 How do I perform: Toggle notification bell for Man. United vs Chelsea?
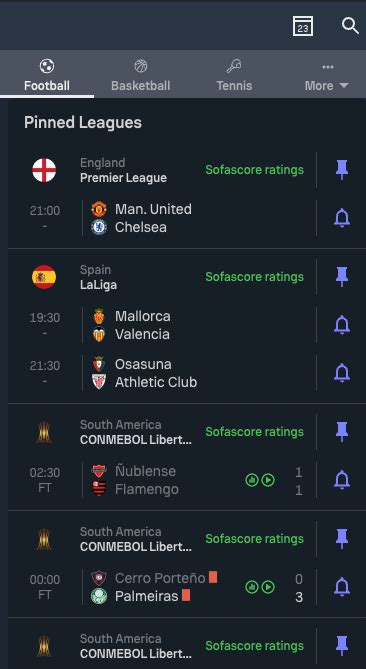pyautogui.click(x=342, y=218)
